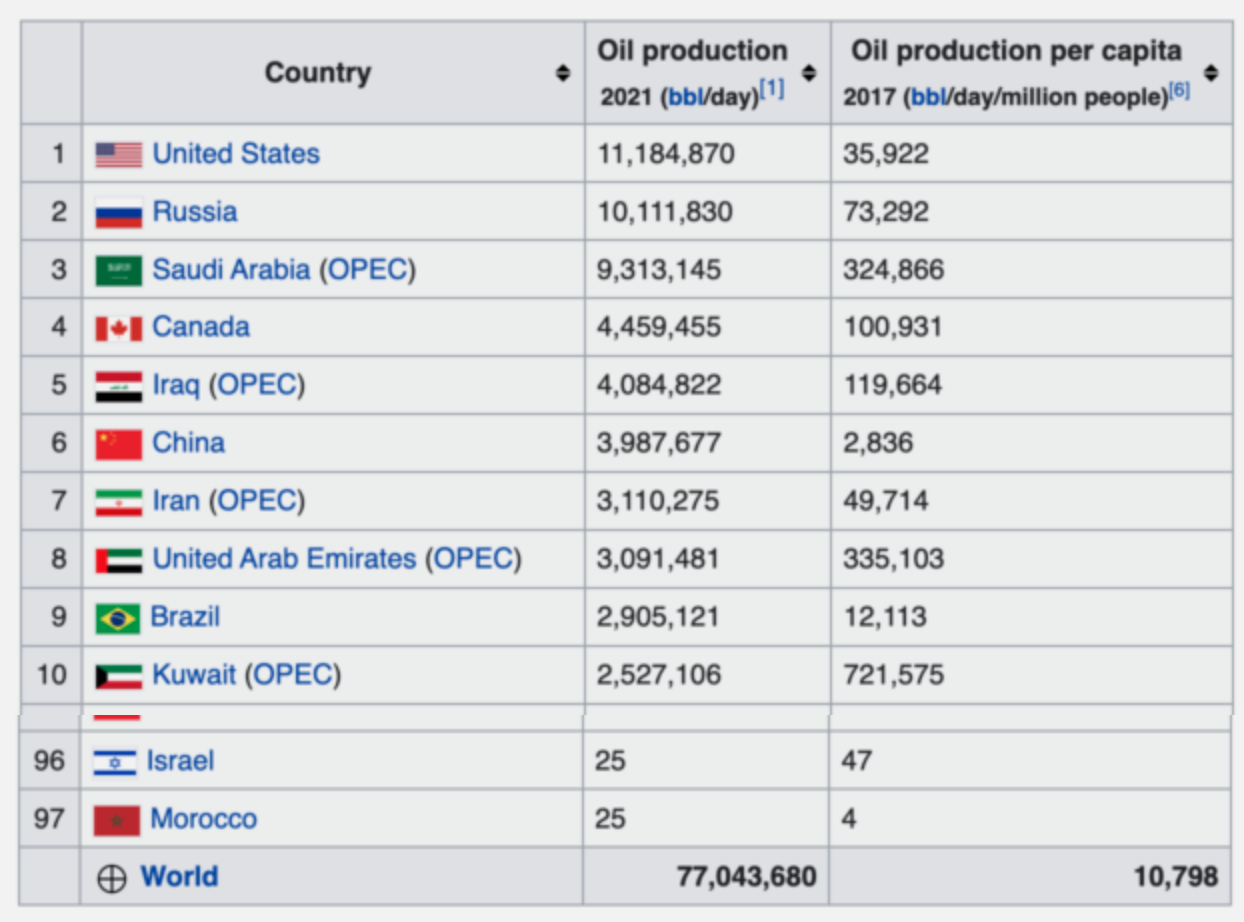The image size is (1244, 922).
Task: Click the Israel flag icon
Action: tap(114, 762)
